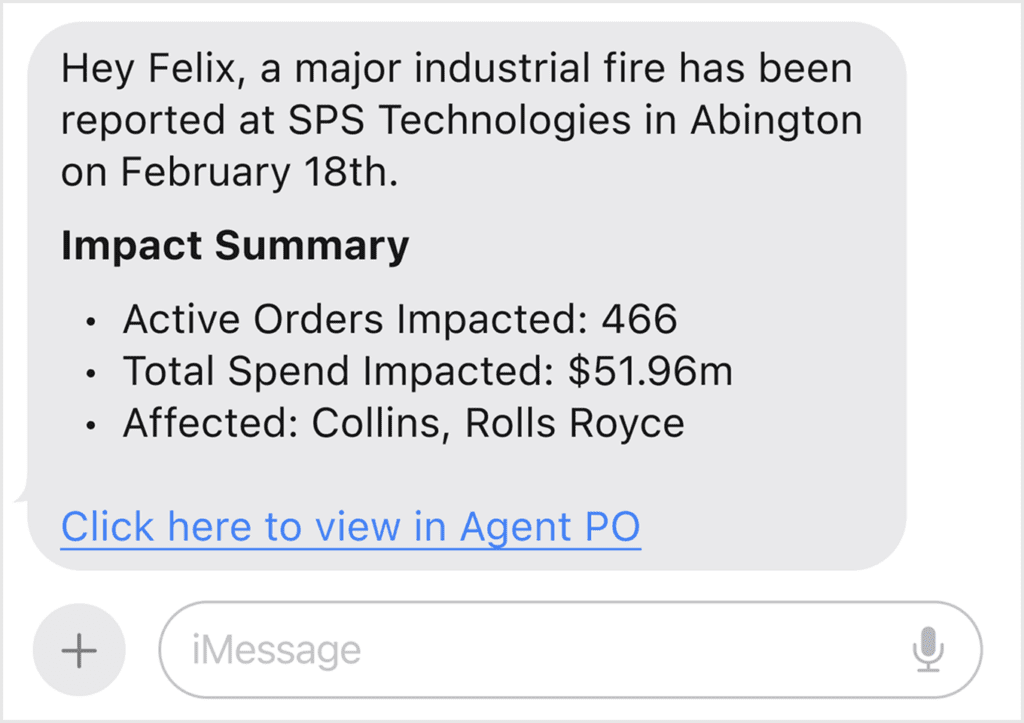Screen dimensions: 1024x723
Task: Open the Click here to view in Agent PO link
Action: click(x=350, y=526)
